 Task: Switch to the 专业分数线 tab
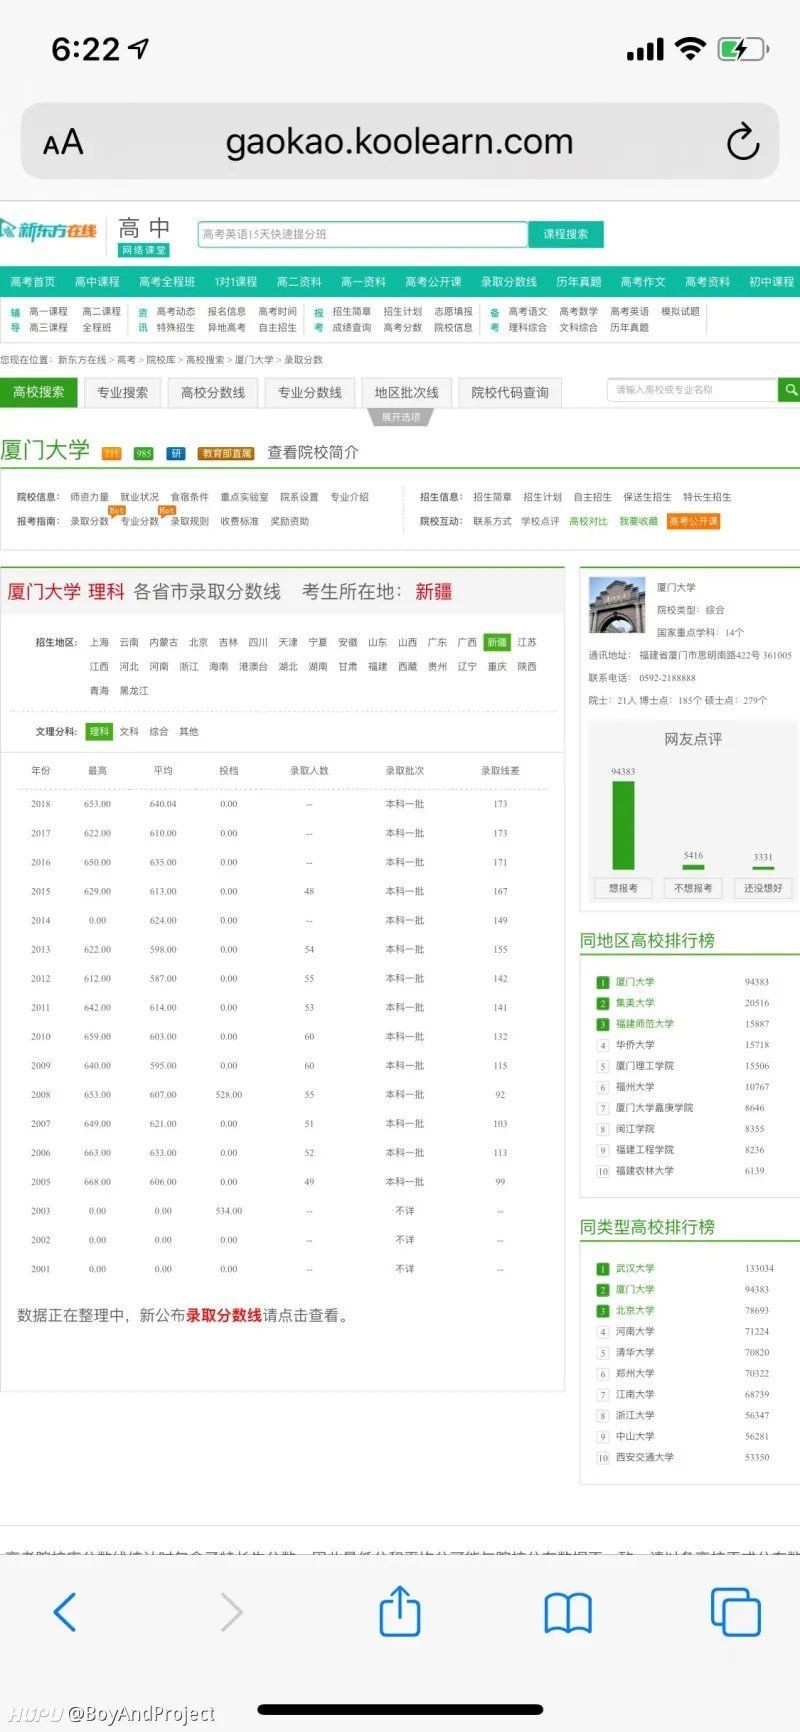tap(310, 392)
